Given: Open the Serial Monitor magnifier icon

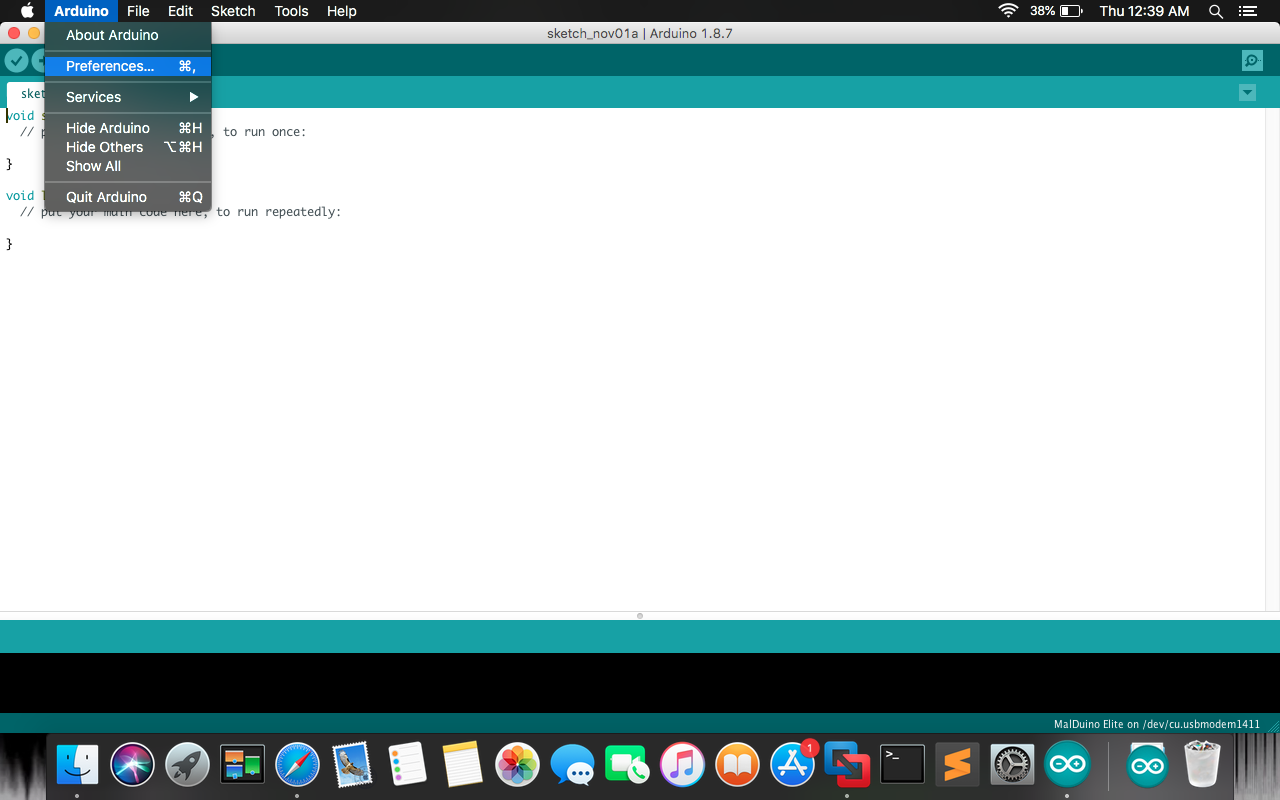Looking at the screenshot, I should [x=1252, y=60].
